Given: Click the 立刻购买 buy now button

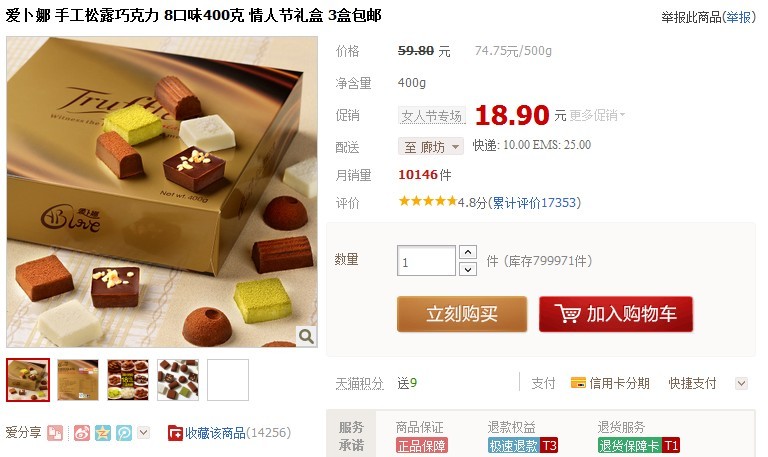Looking at the screenshot, I should [462, 314].
